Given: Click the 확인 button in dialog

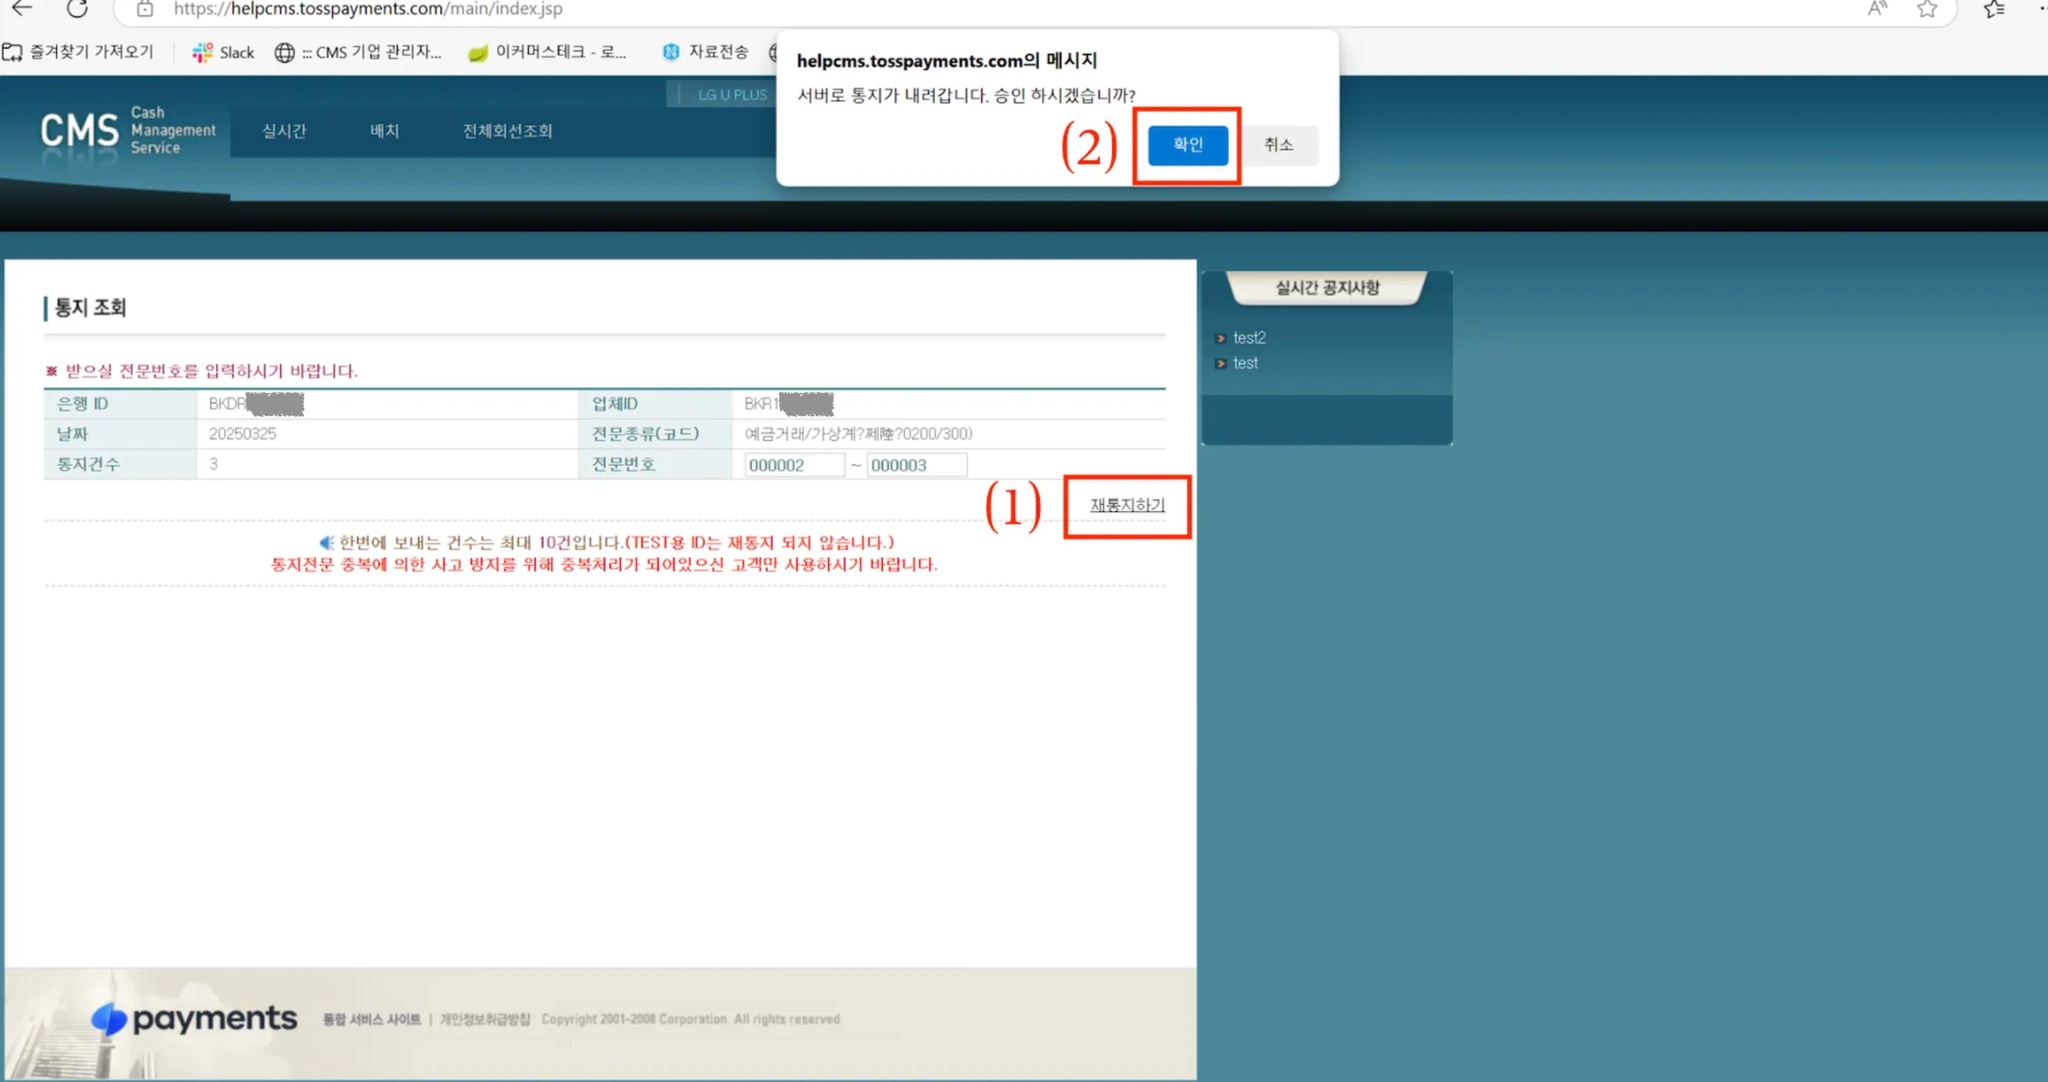Looking at the screenshot, I should click(1187, 145).
